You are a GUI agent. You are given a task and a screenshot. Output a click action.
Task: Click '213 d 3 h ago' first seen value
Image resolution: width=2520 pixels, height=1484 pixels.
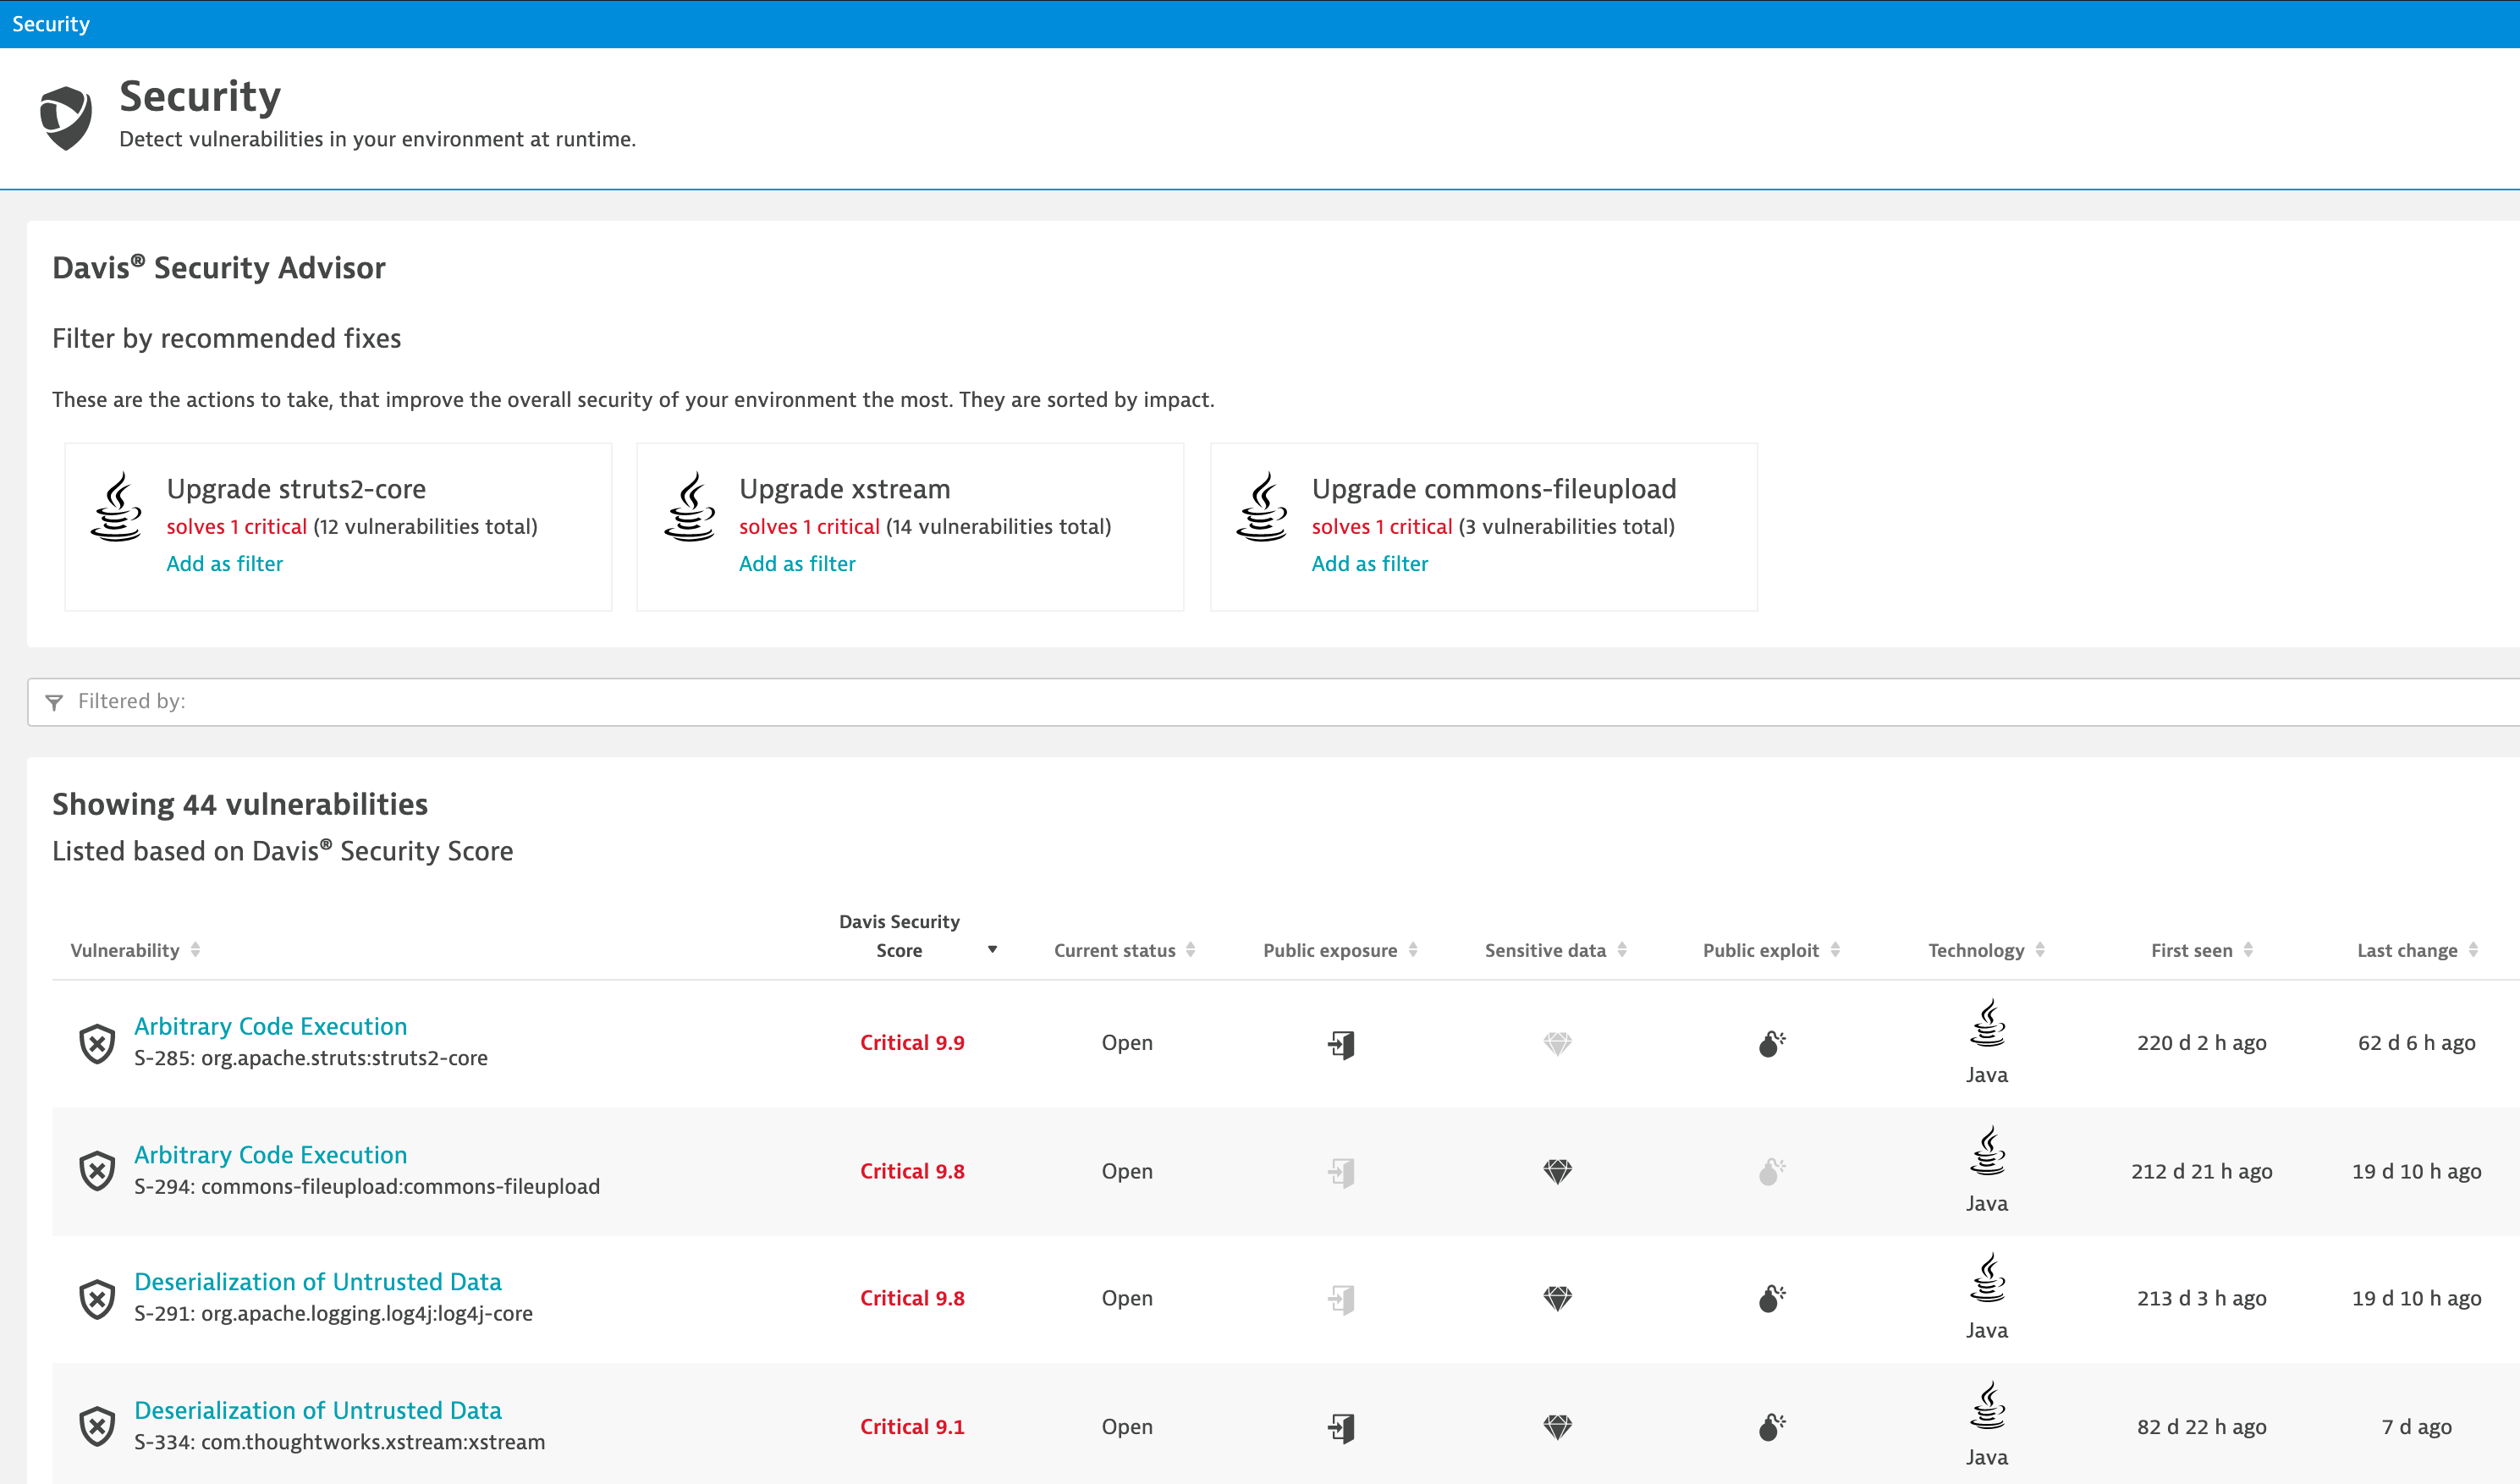click(2202, 1298)
